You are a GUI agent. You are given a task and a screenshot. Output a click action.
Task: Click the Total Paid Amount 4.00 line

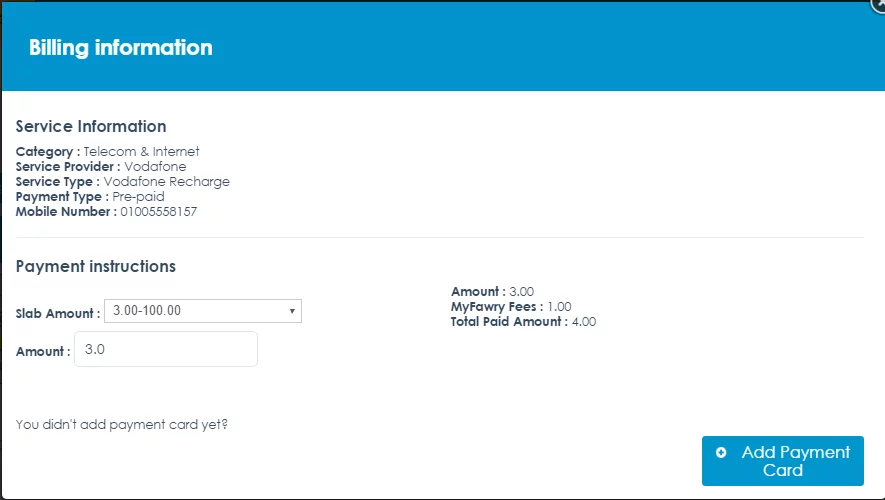[523, 322]
